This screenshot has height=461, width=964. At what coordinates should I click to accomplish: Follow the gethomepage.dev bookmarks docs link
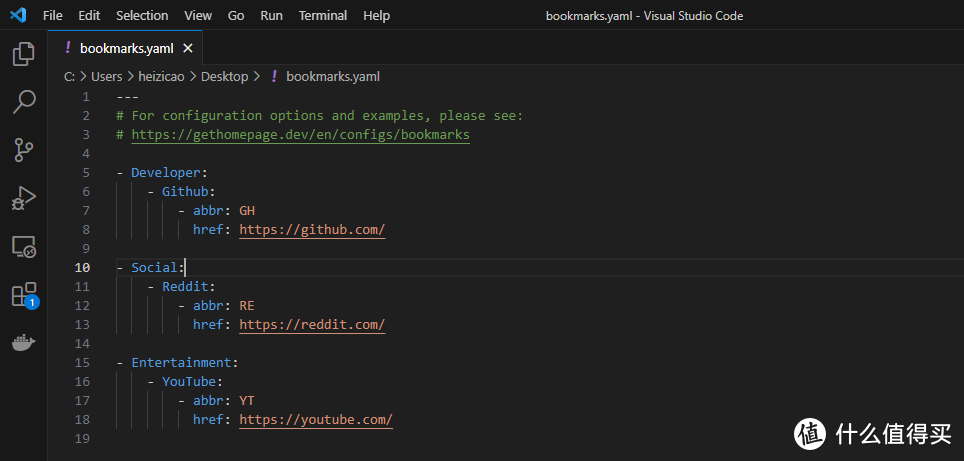300,135
